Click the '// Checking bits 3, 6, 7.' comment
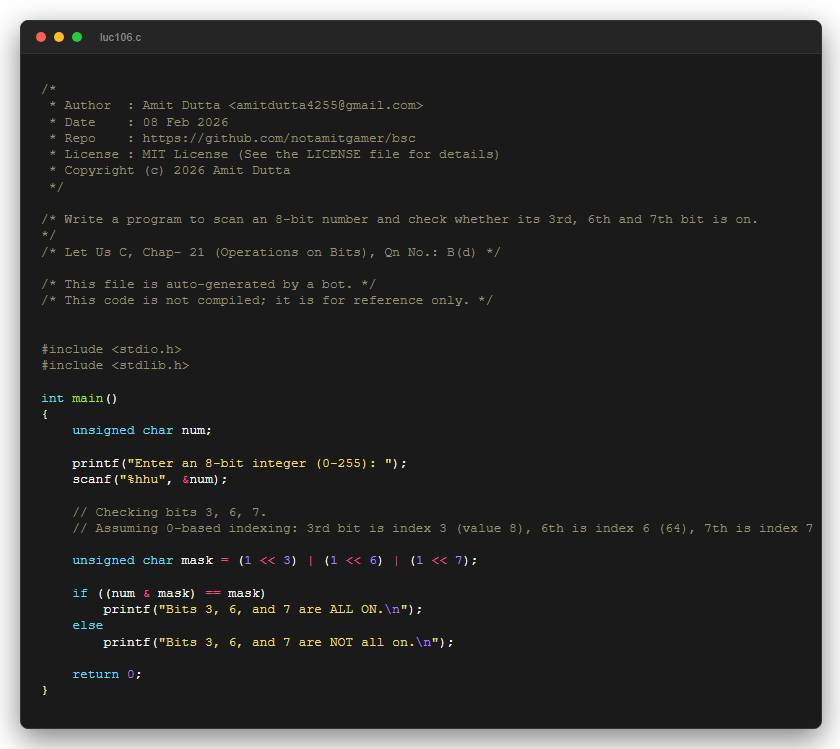The width and height of the screenshot is (840, 749). coord(169,512)
